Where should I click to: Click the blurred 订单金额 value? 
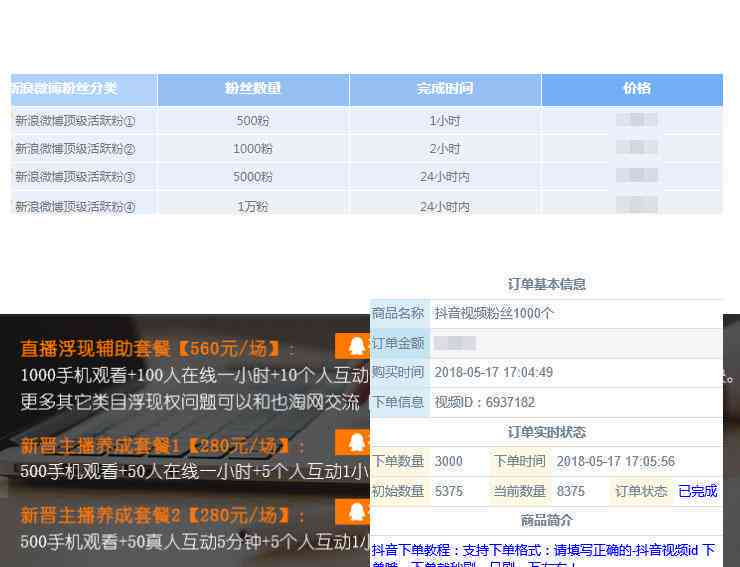coord(454,343)
